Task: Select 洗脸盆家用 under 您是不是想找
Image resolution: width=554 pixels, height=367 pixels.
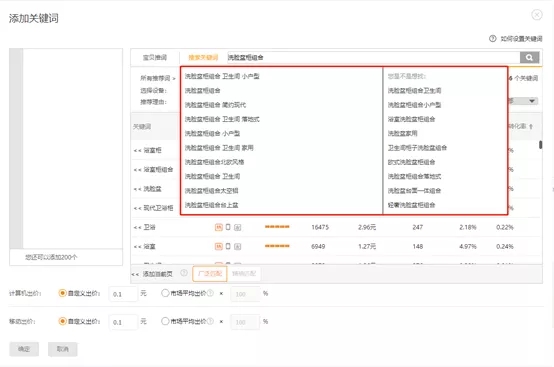Action: coord(403,134)
